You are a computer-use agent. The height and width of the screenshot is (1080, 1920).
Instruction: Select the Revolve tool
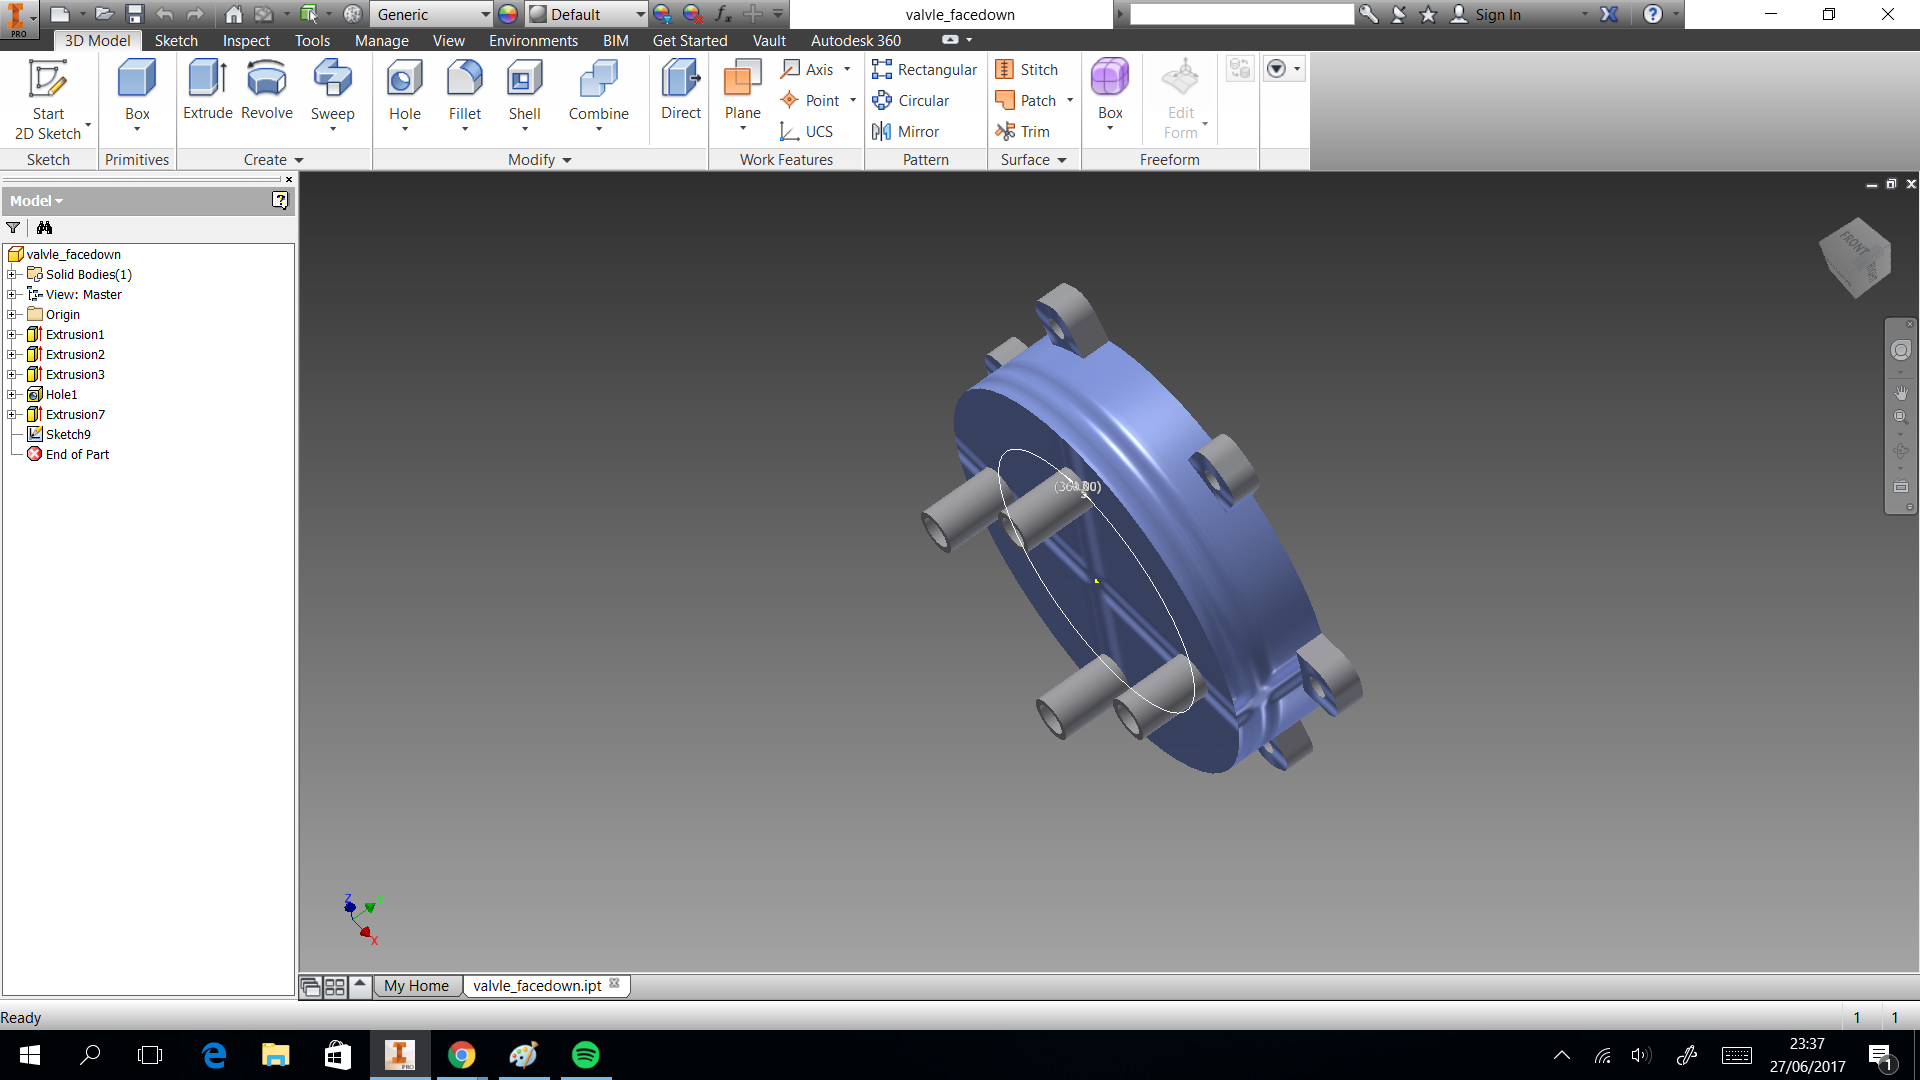pos(266,90)
